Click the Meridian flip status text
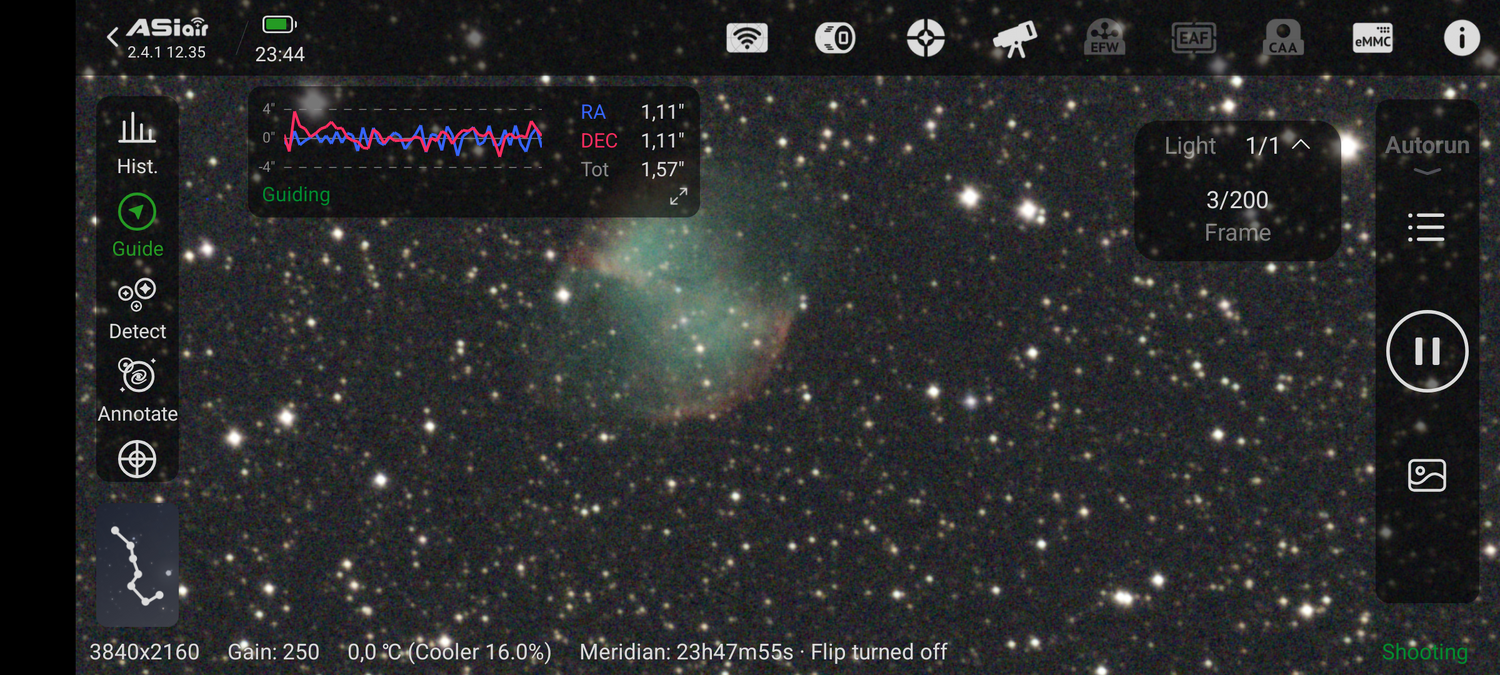 click(763, 653)
